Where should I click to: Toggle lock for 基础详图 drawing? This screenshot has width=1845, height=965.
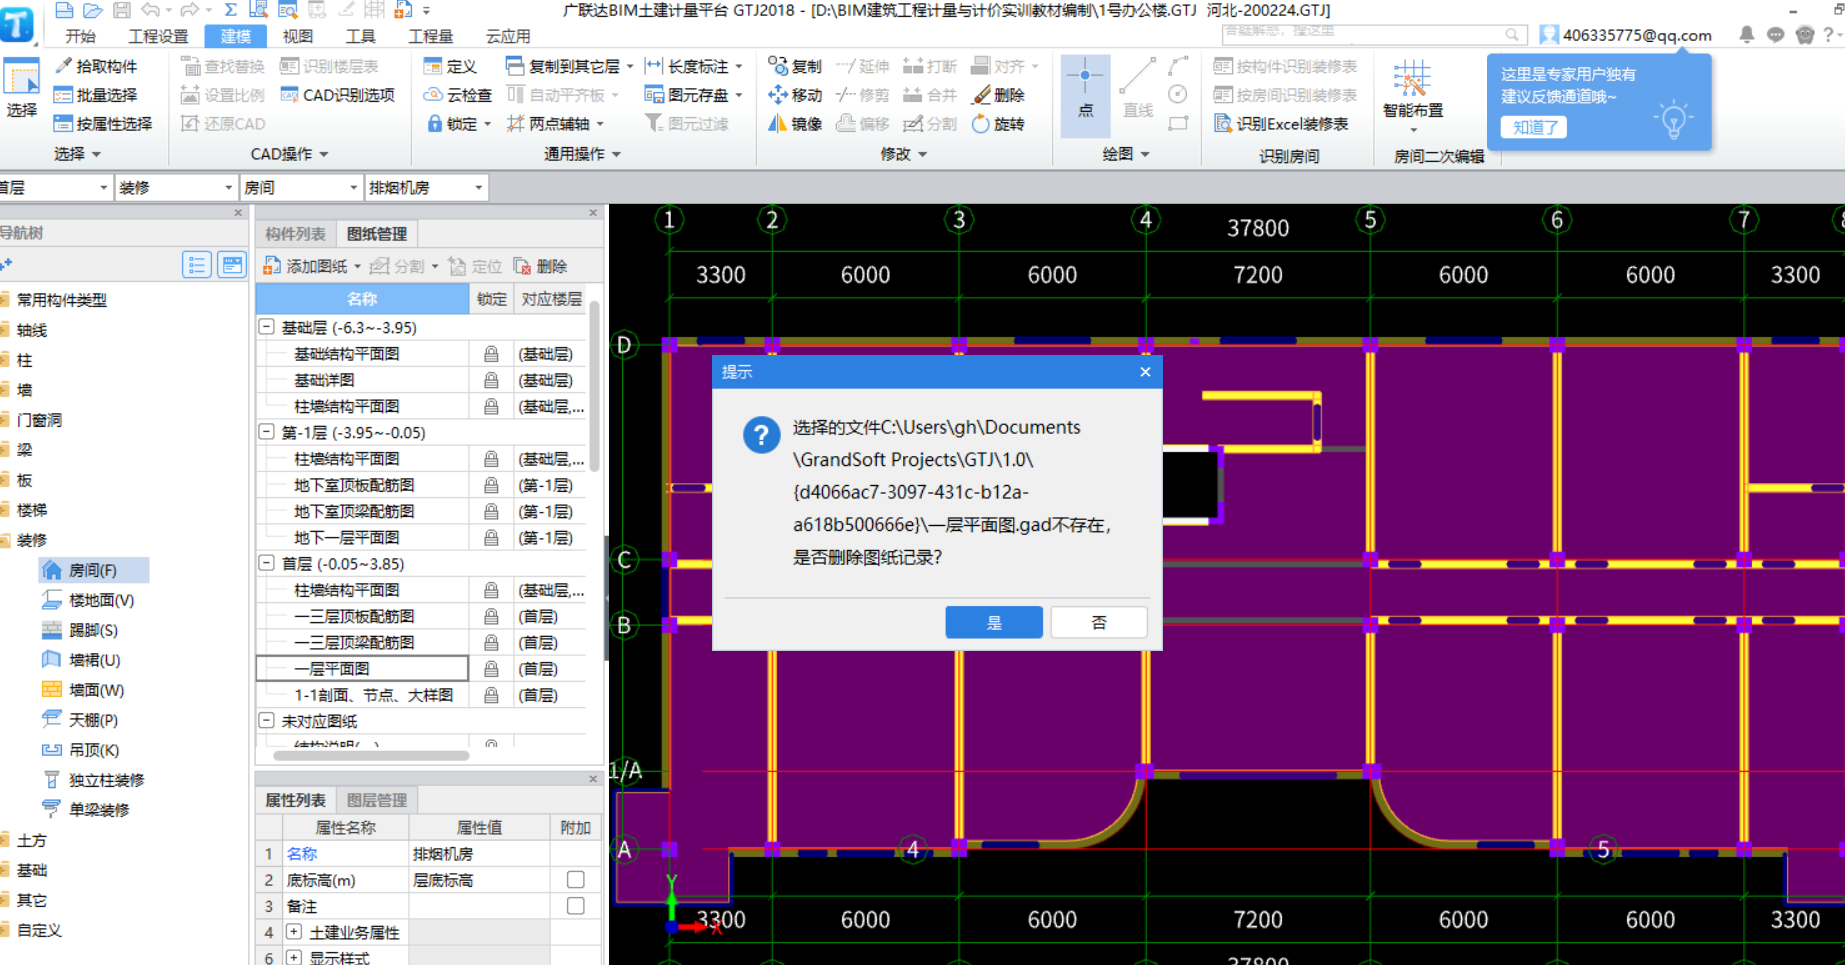(x=491, y=380)
